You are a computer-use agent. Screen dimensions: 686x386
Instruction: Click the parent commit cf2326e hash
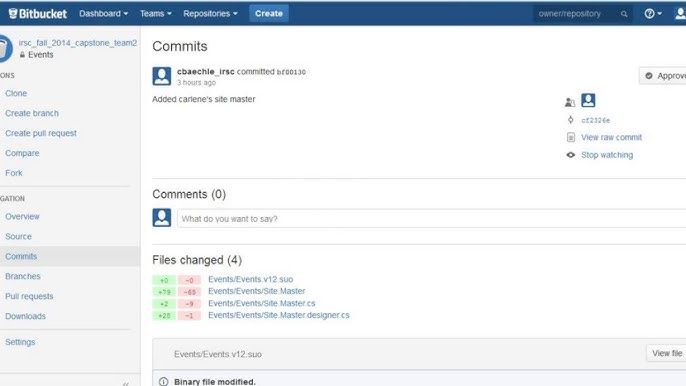(595, 120)
